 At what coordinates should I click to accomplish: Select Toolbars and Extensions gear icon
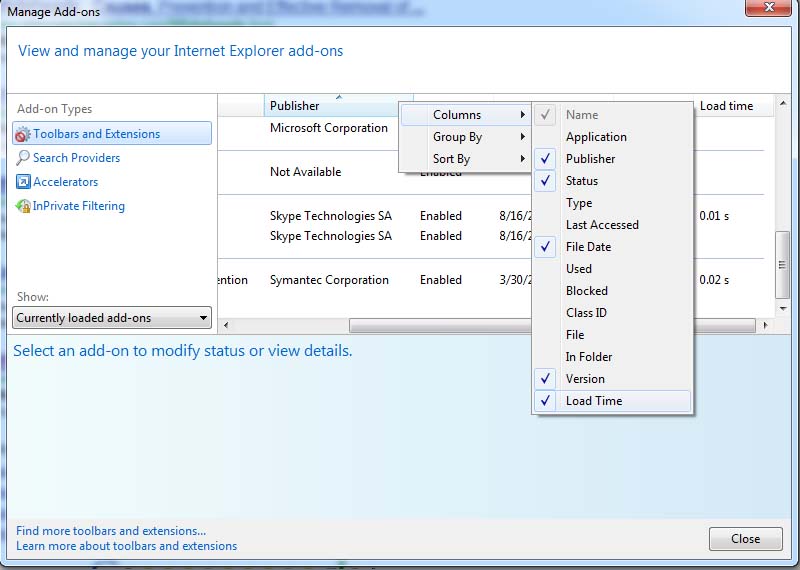[22, 134]
